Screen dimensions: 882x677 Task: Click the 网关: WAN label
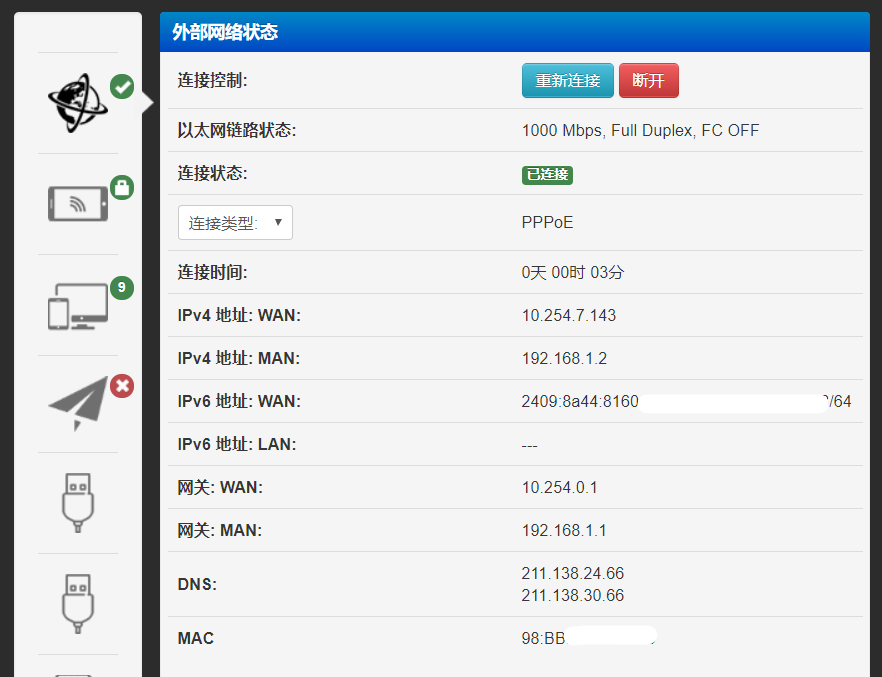(220, 488)
